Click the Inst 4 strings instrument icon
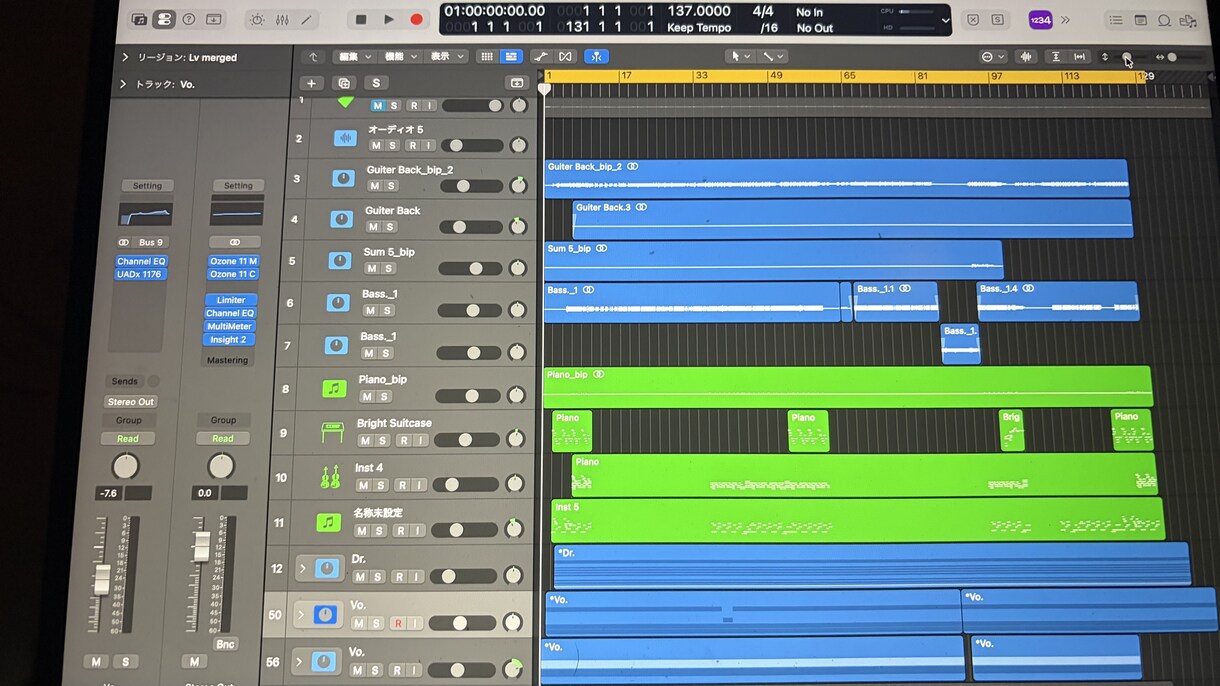 [x=330, y=478]
